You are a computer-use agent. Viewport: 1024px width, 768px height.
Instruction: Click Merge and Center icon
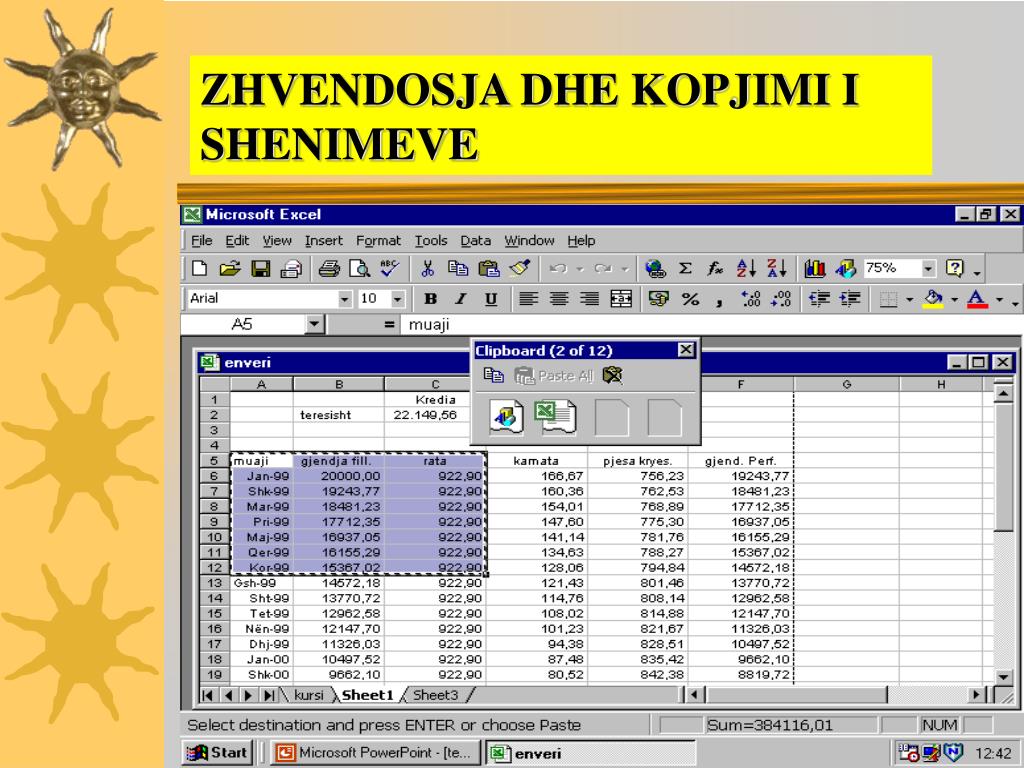coord(620,299)
